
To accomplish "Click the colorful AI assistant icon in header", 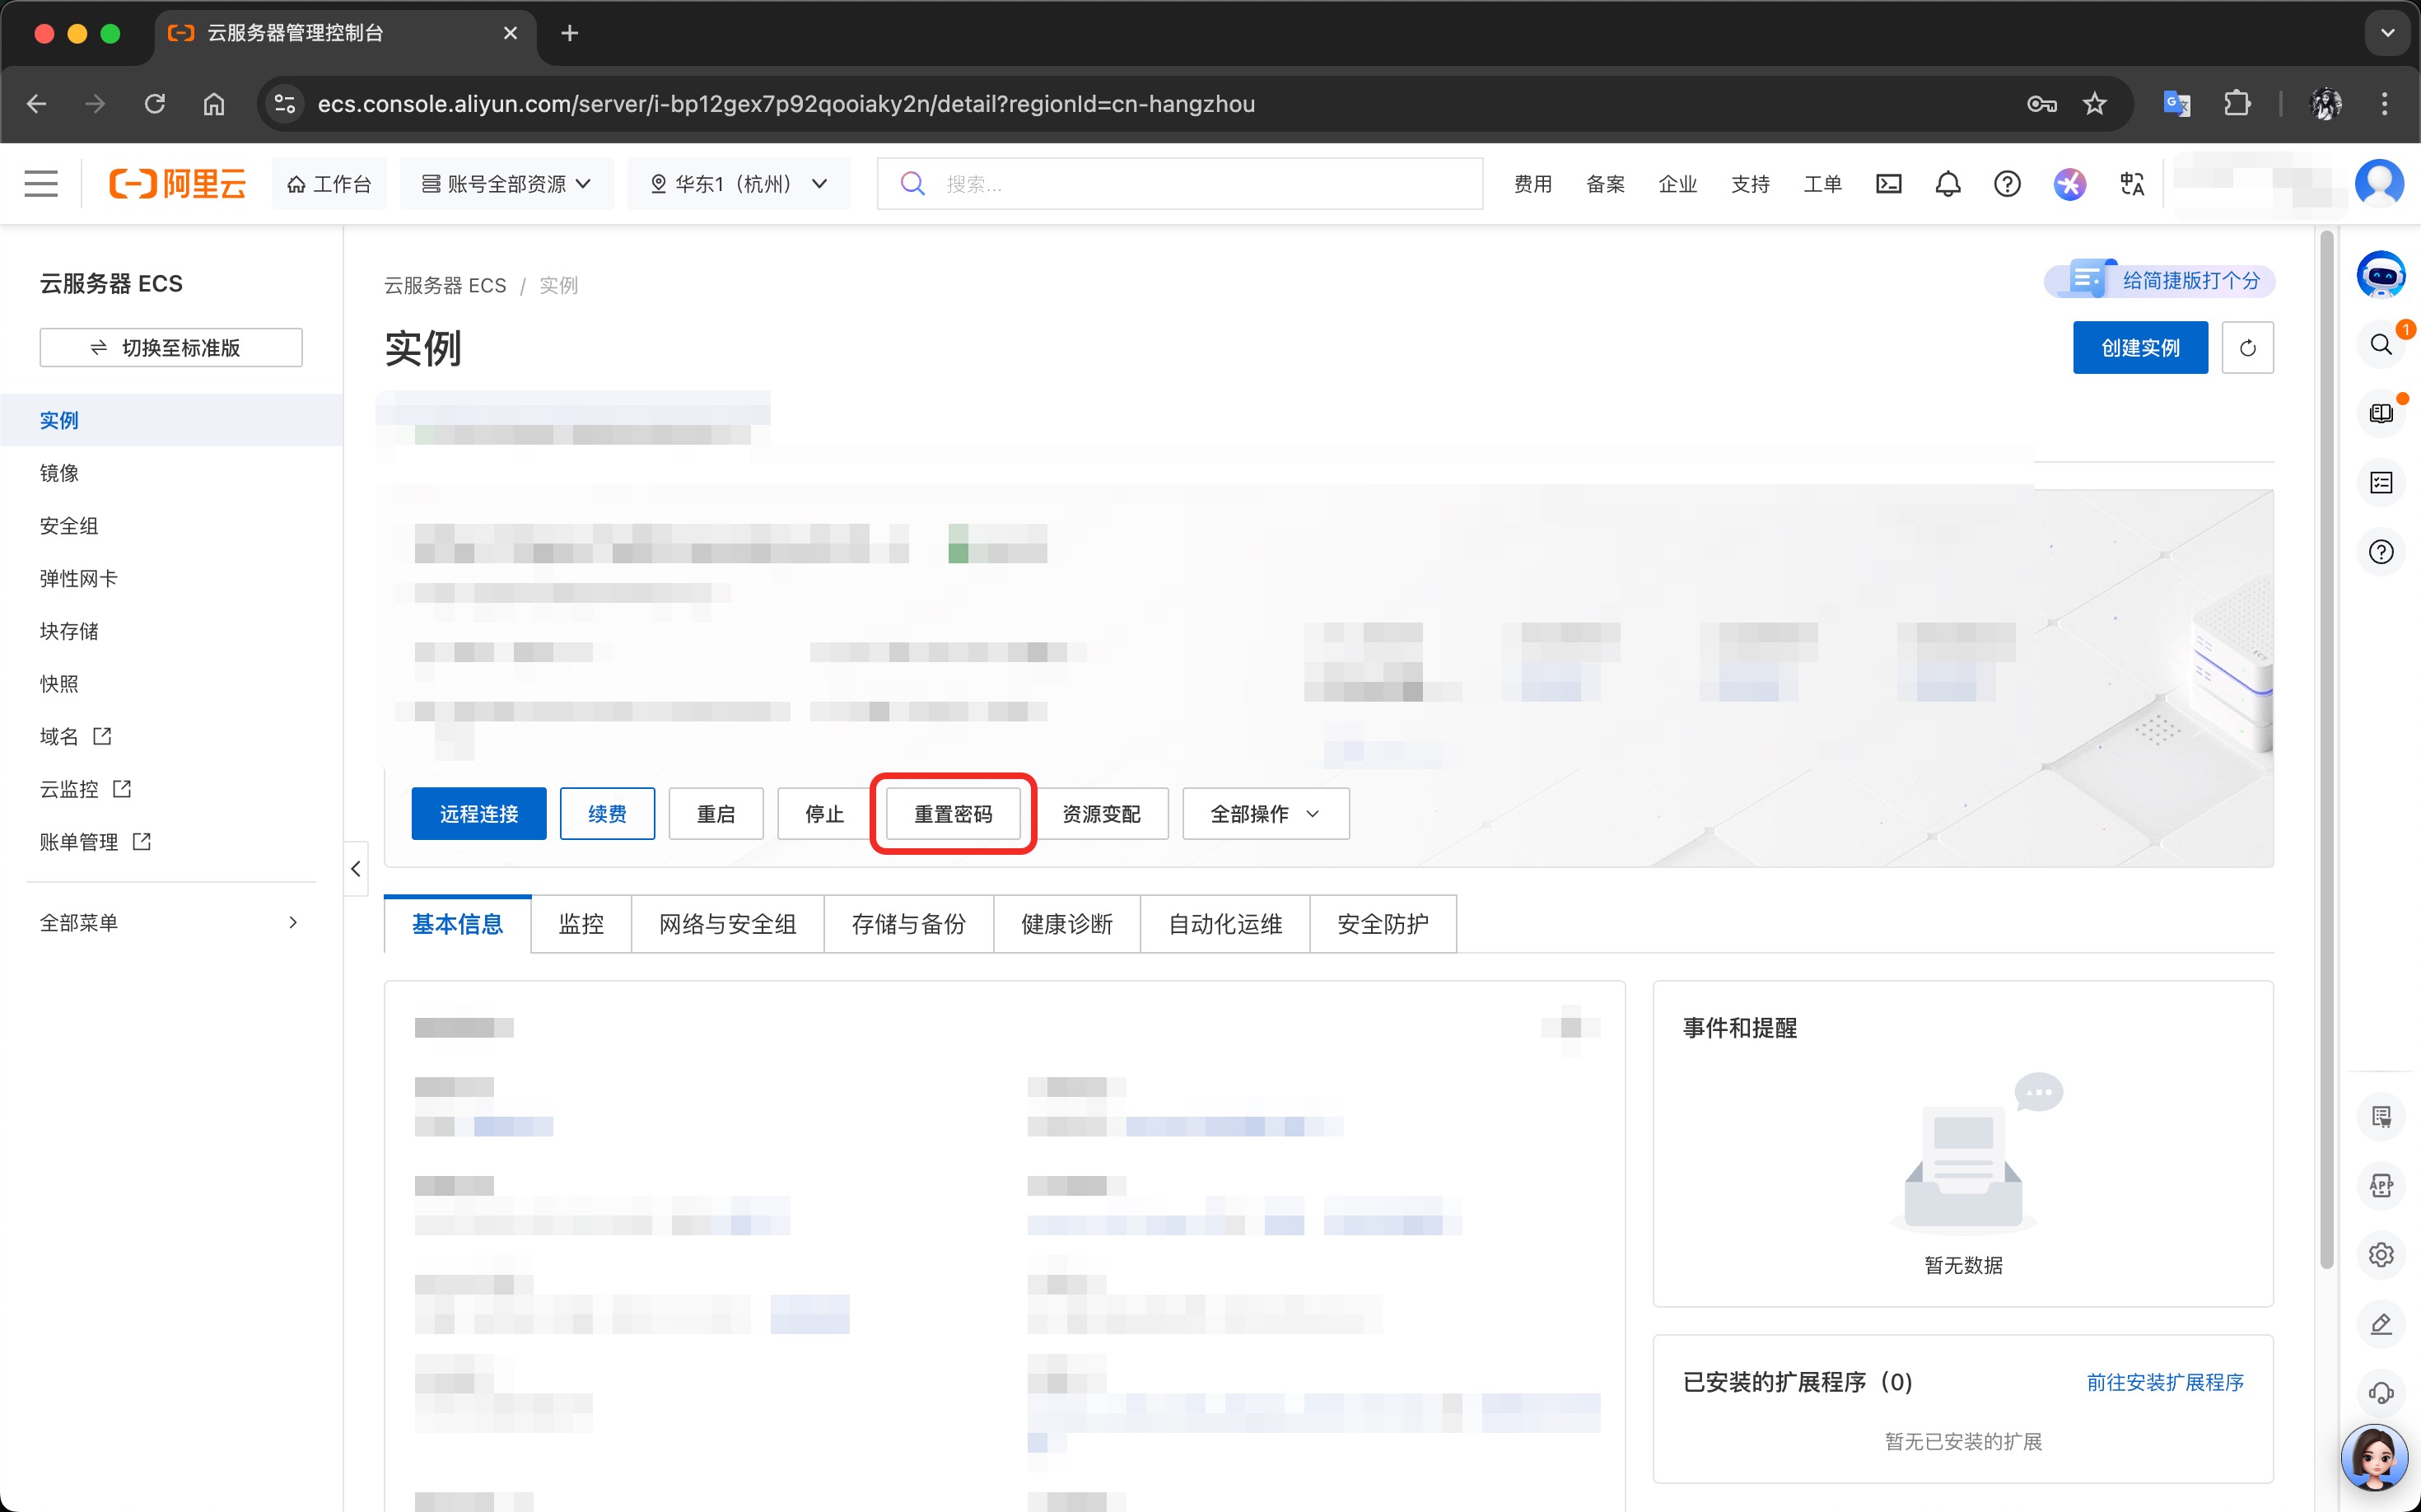I will 2069,184.
